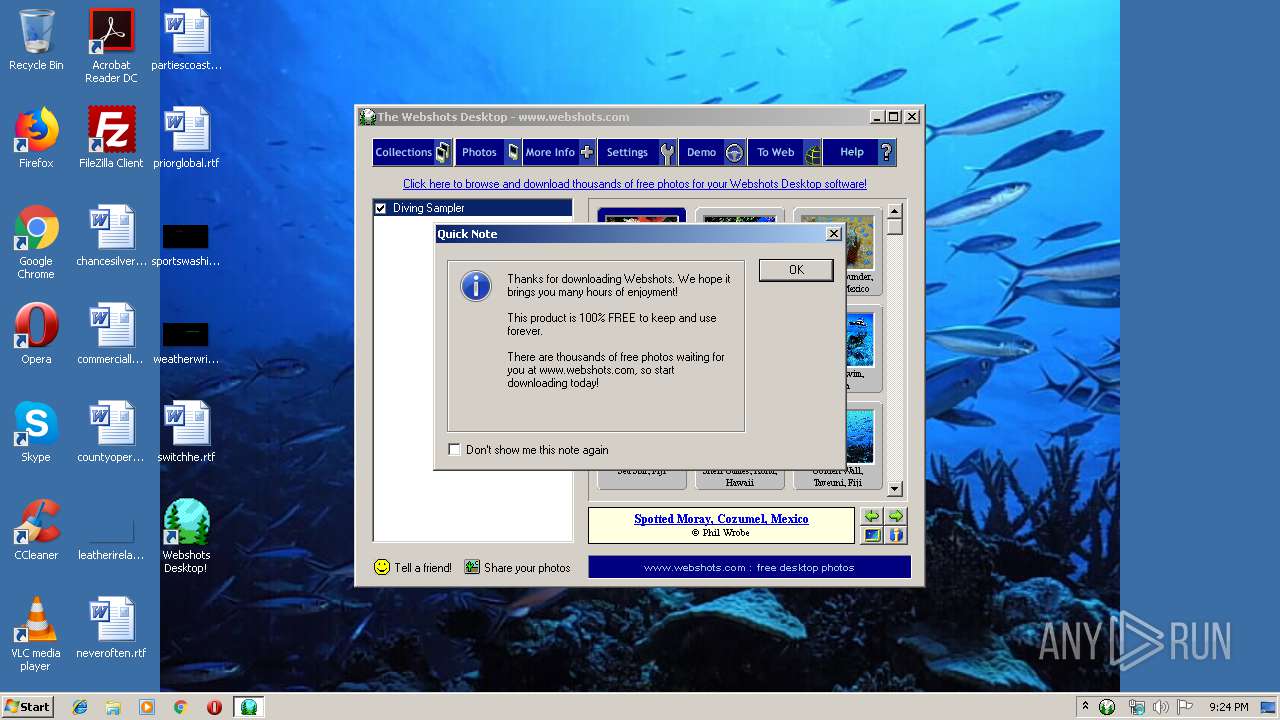The image size is (1280, 720).
Task: Open the volume speaker tray icon
Action: (x=1161, y=707)
